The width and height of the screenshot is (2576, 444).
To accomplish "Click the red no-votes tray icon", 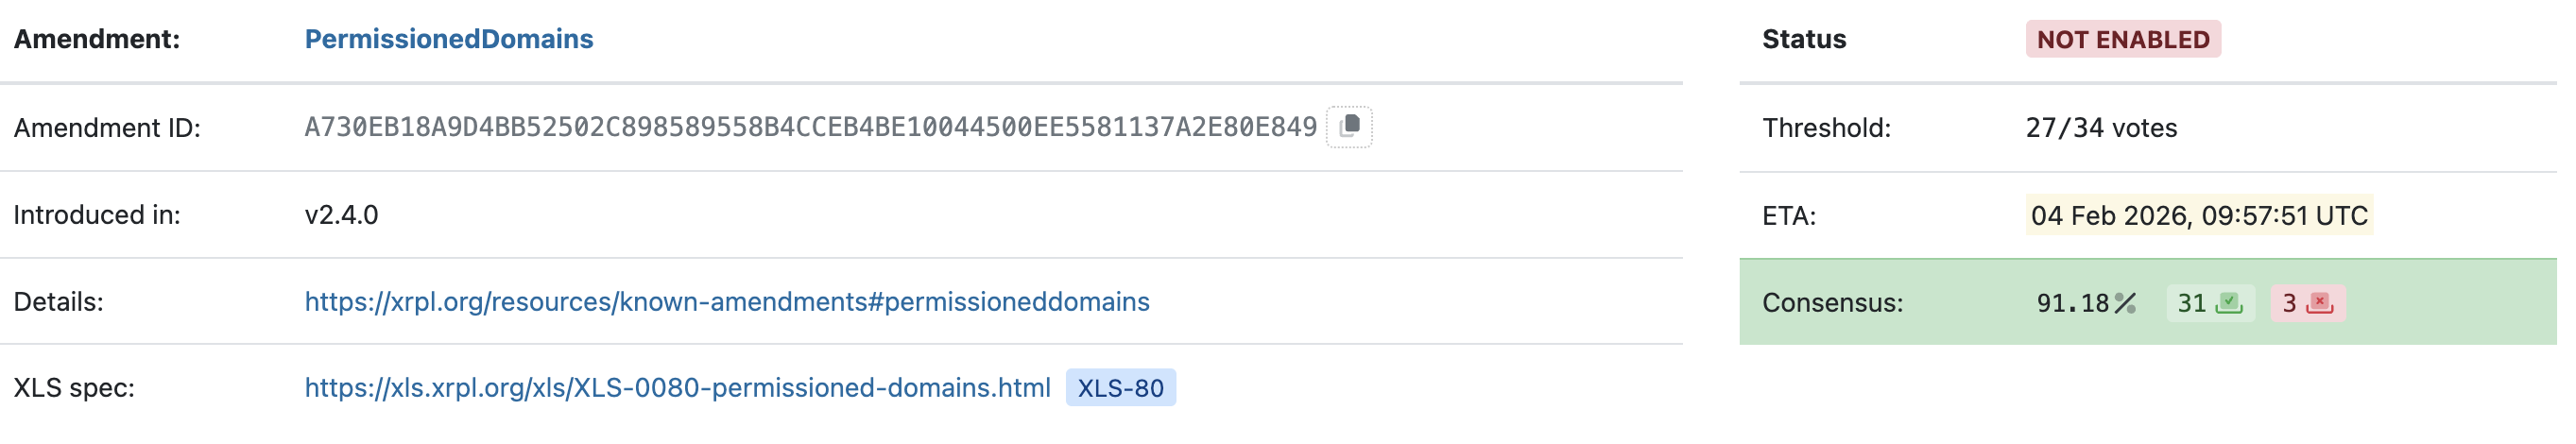I will click(2320, 303).
